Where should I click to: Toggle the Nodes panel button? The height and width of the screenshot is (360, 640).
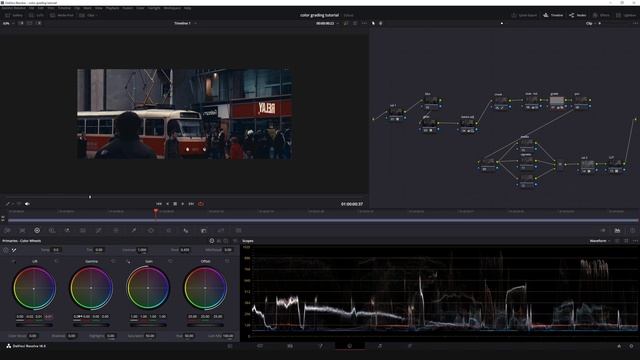[x=578, y=15]
